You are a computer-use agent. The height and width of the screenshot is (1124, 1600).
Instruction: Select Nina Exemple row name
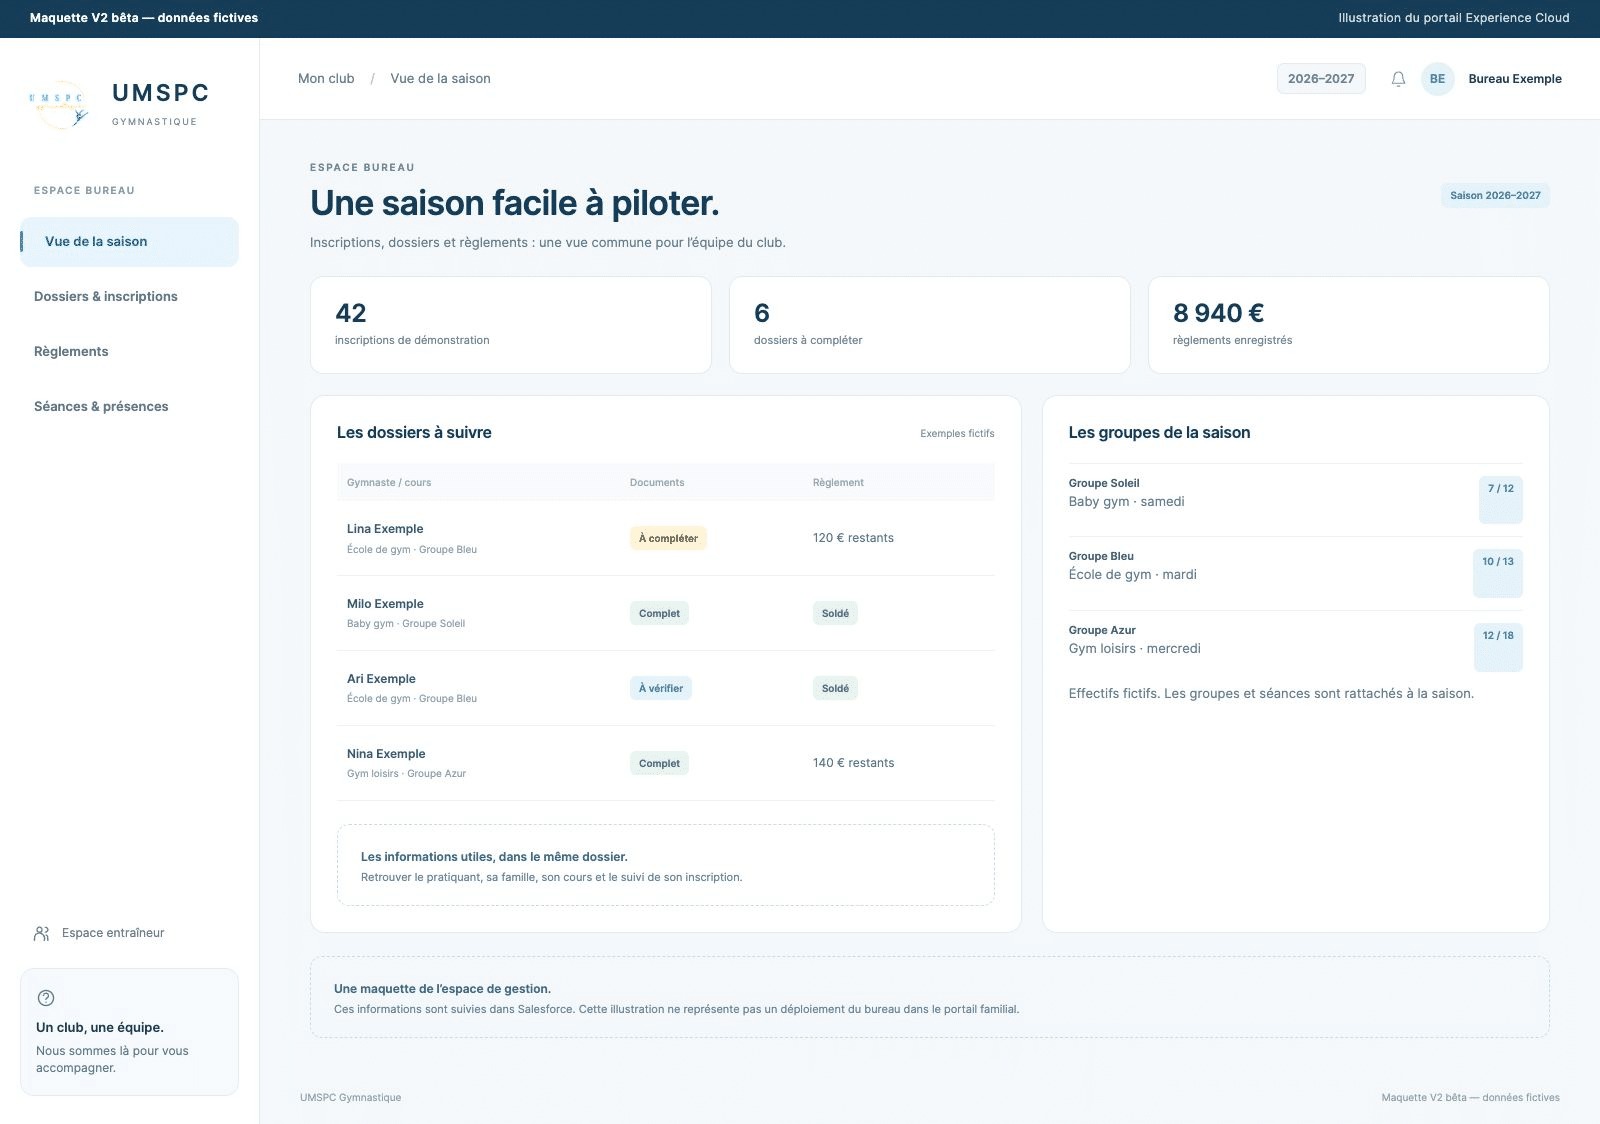(x=386, y=754)
